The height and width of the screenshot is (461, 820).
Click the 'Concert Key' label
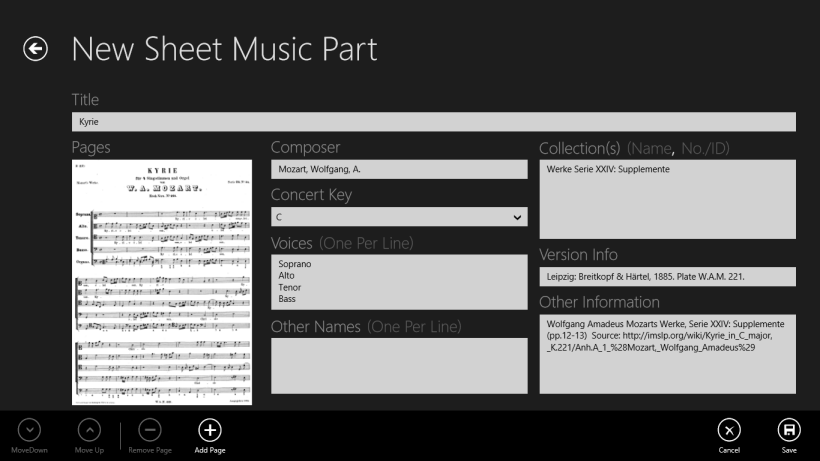(311, 195)
